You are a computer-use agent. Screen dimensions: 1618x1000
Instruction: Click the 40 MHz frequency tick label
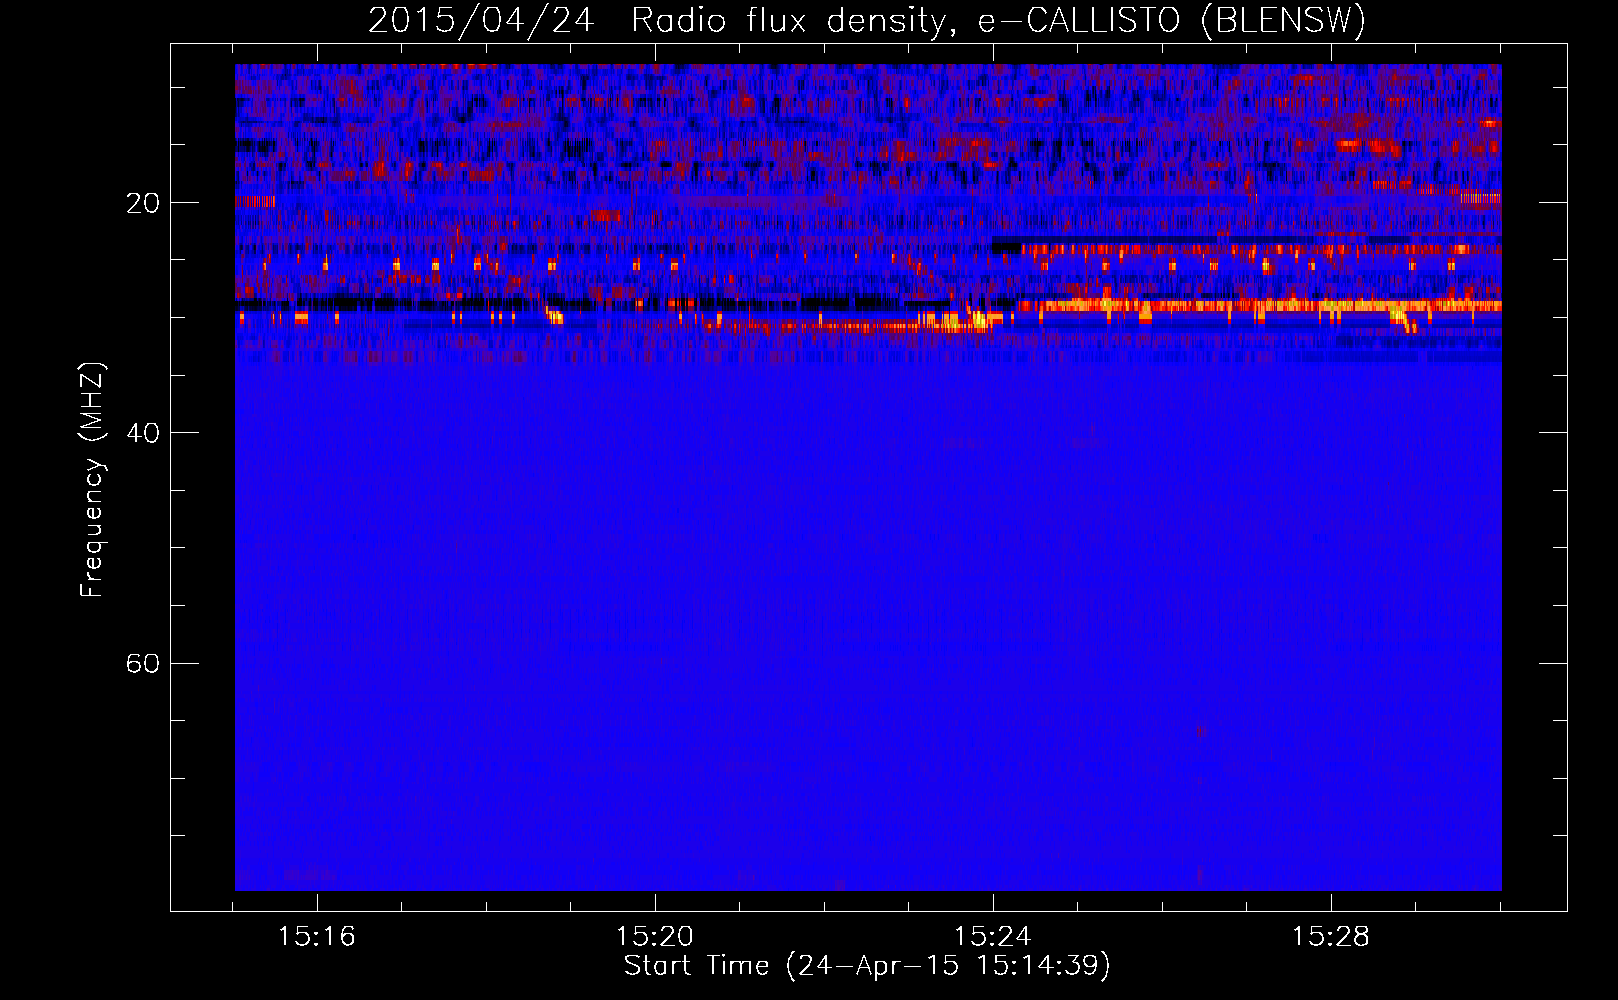[x=143, y=433]
